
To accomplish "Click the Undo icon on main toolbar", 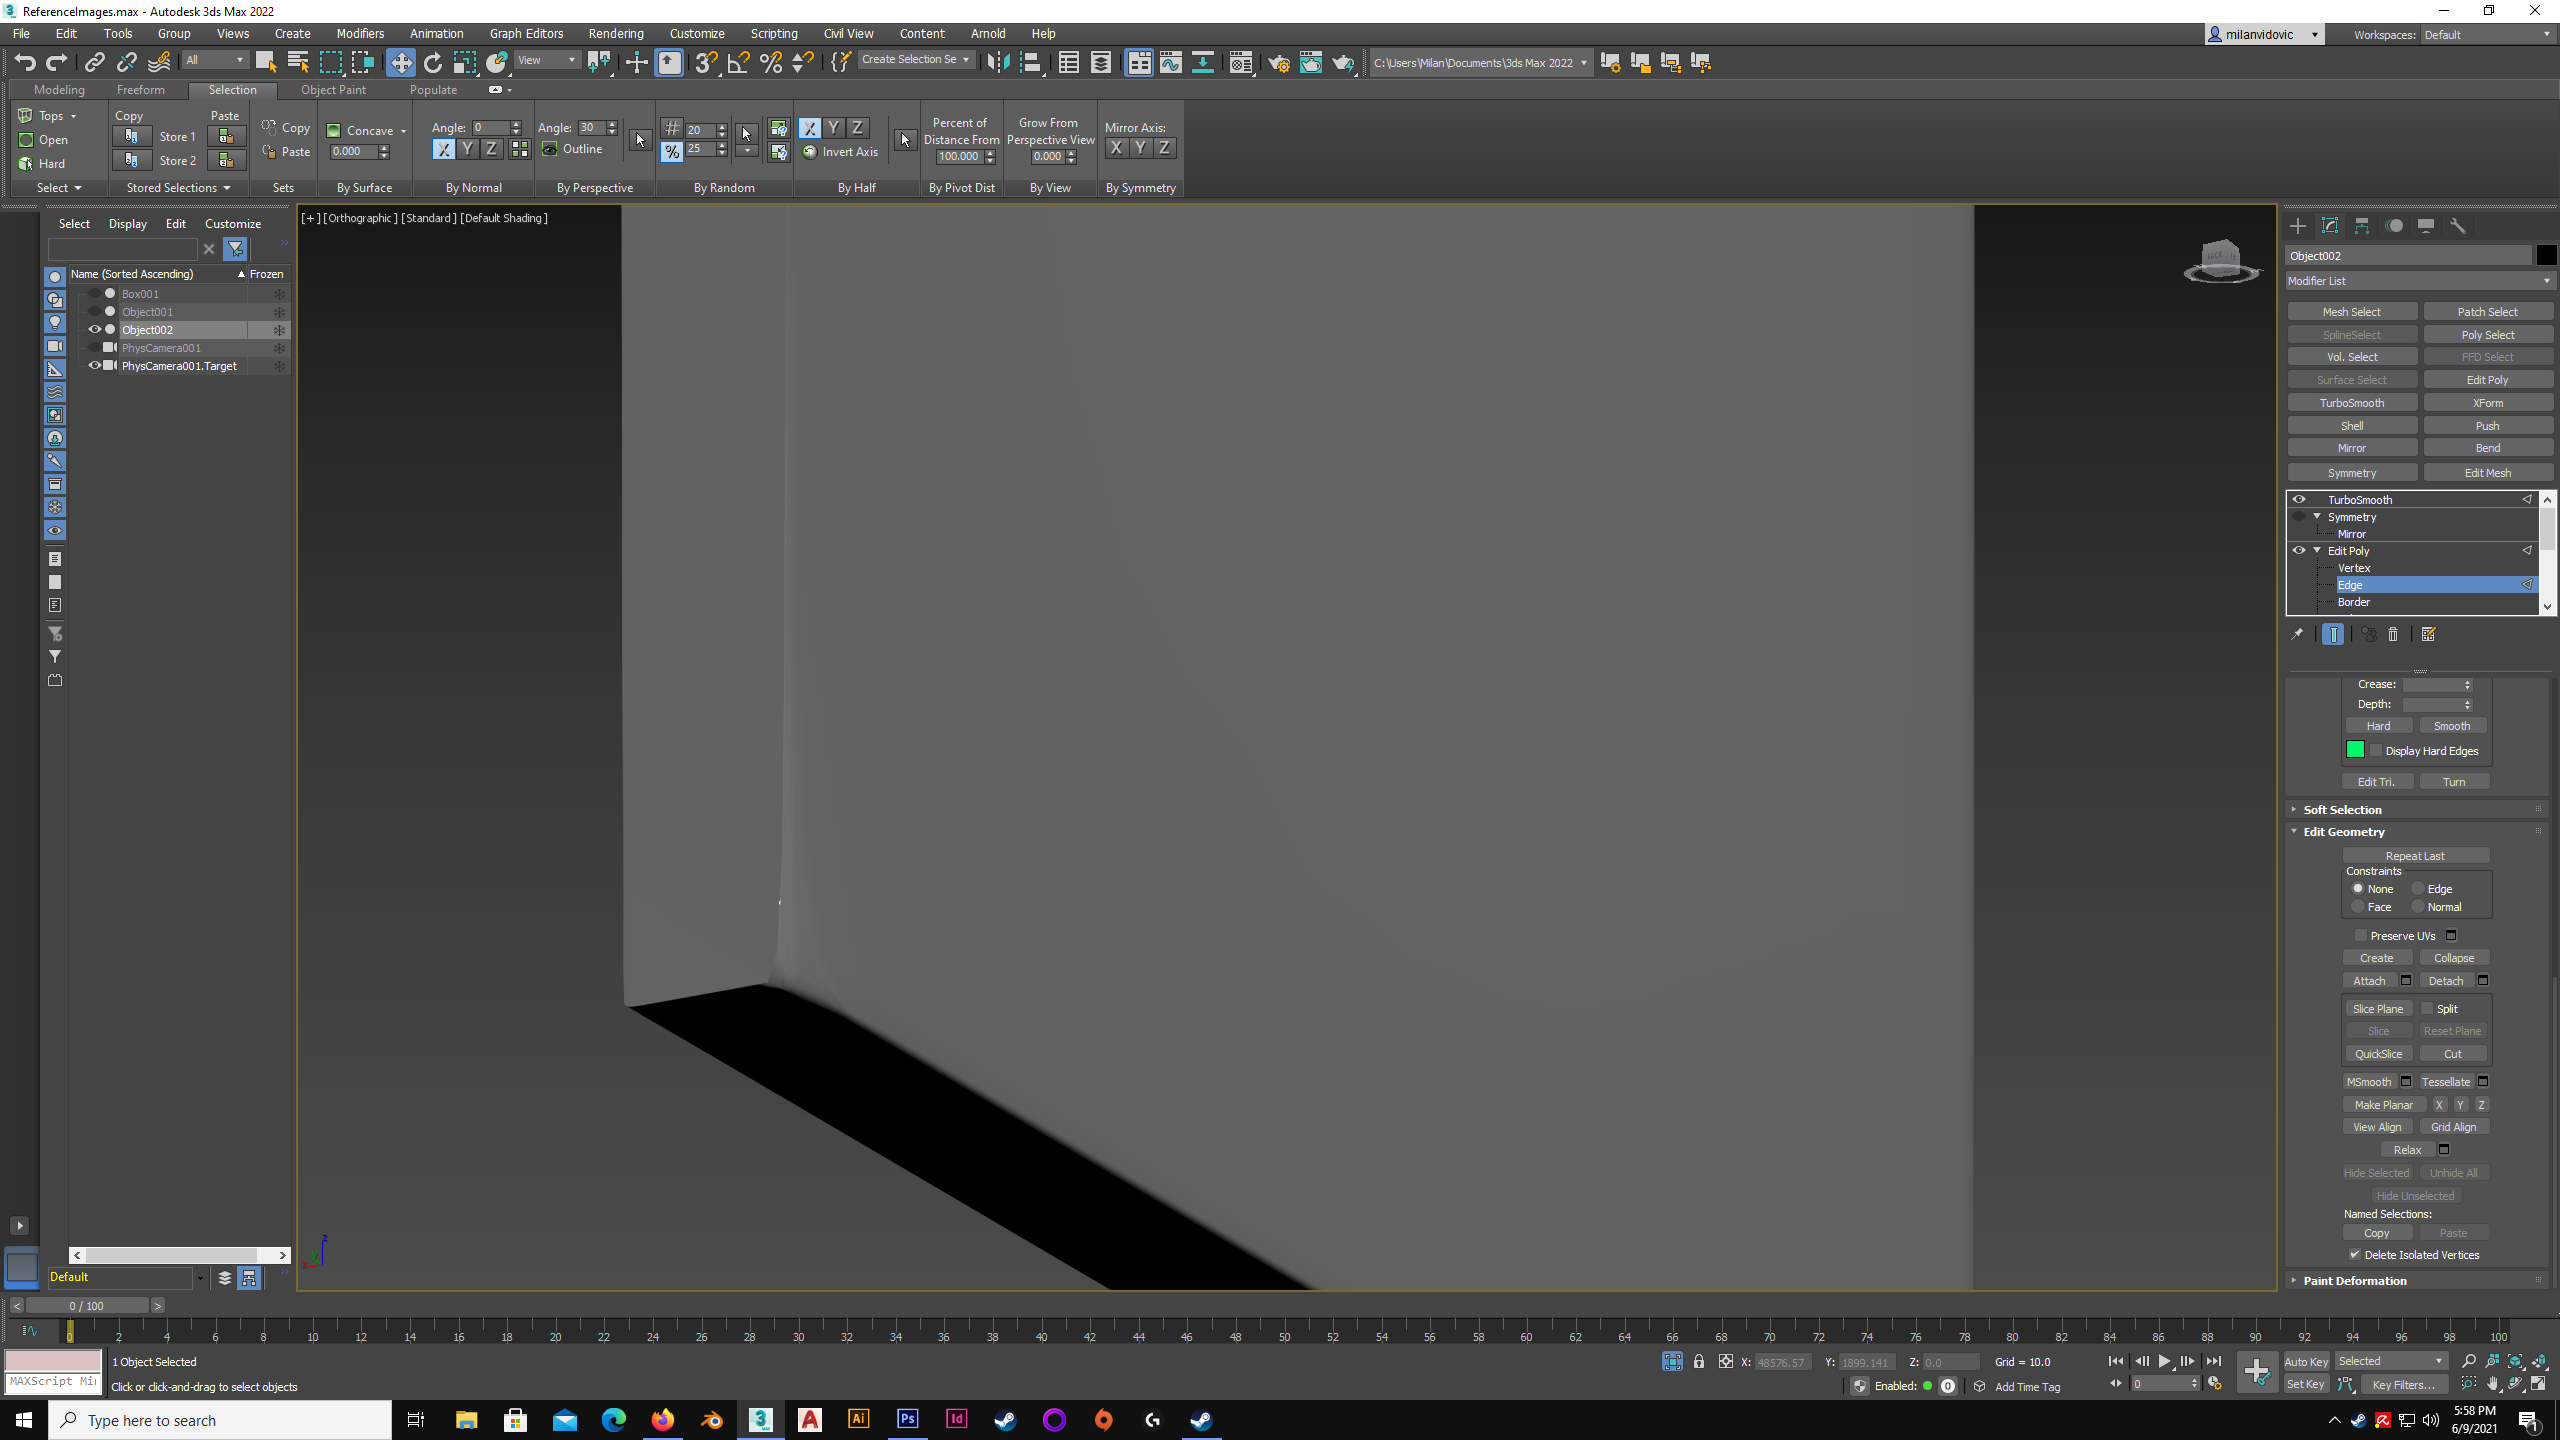I will pyautogui.click(x=25, y=62).
